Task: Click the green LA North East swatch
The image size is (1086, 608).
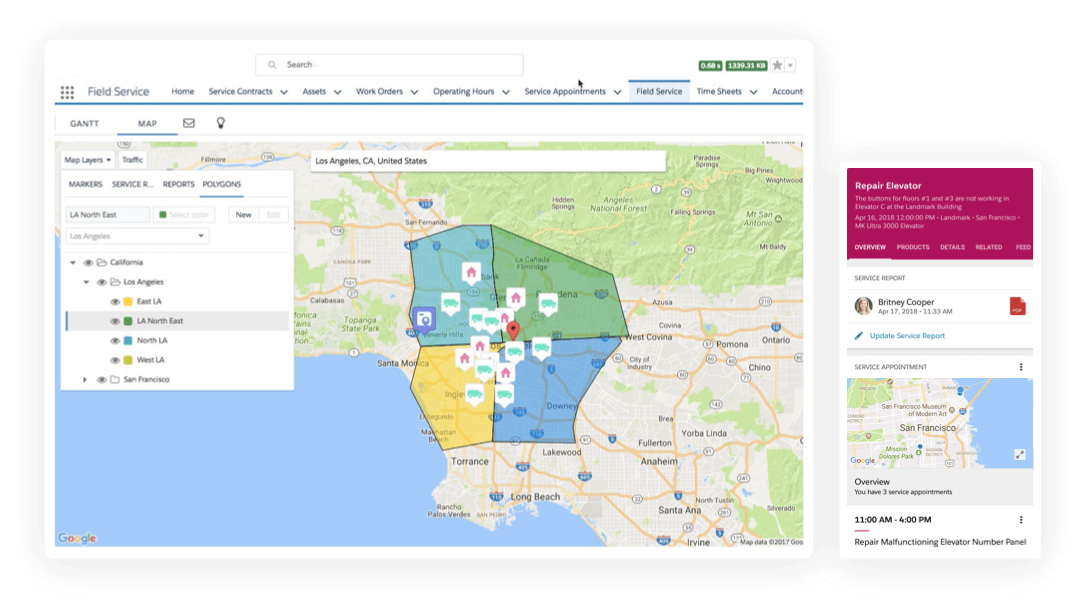Action: [128, 321]
